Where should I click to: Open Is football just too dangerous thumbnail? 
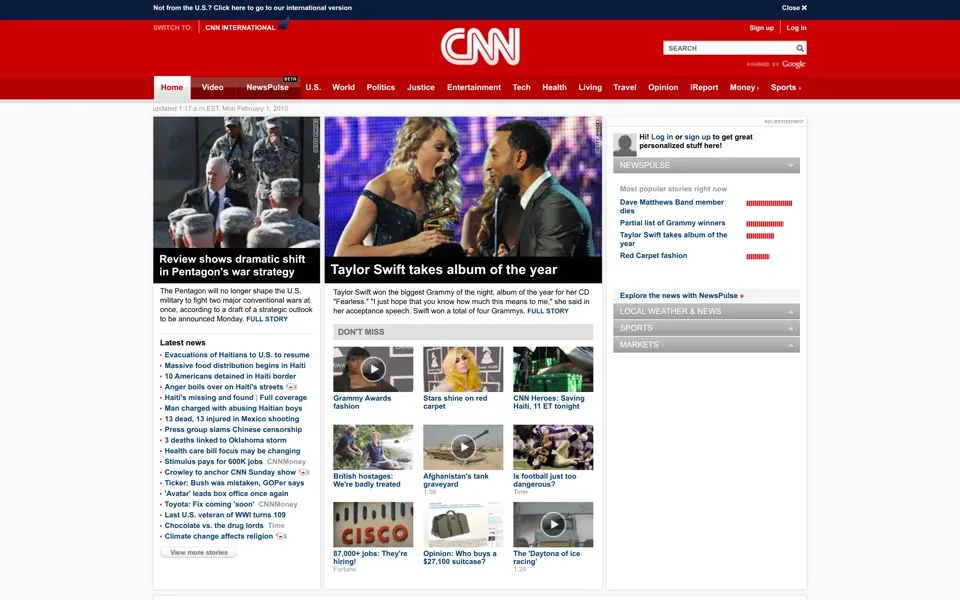[553, 447]
